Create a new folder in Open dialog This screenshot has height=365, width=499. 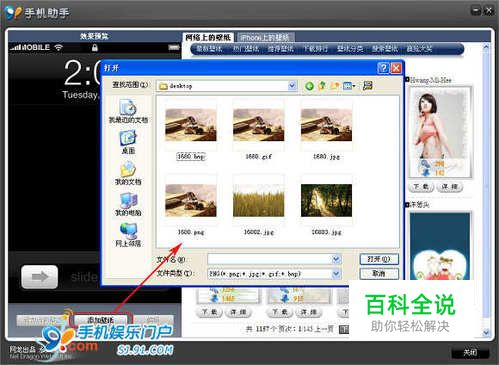[334, 86]
